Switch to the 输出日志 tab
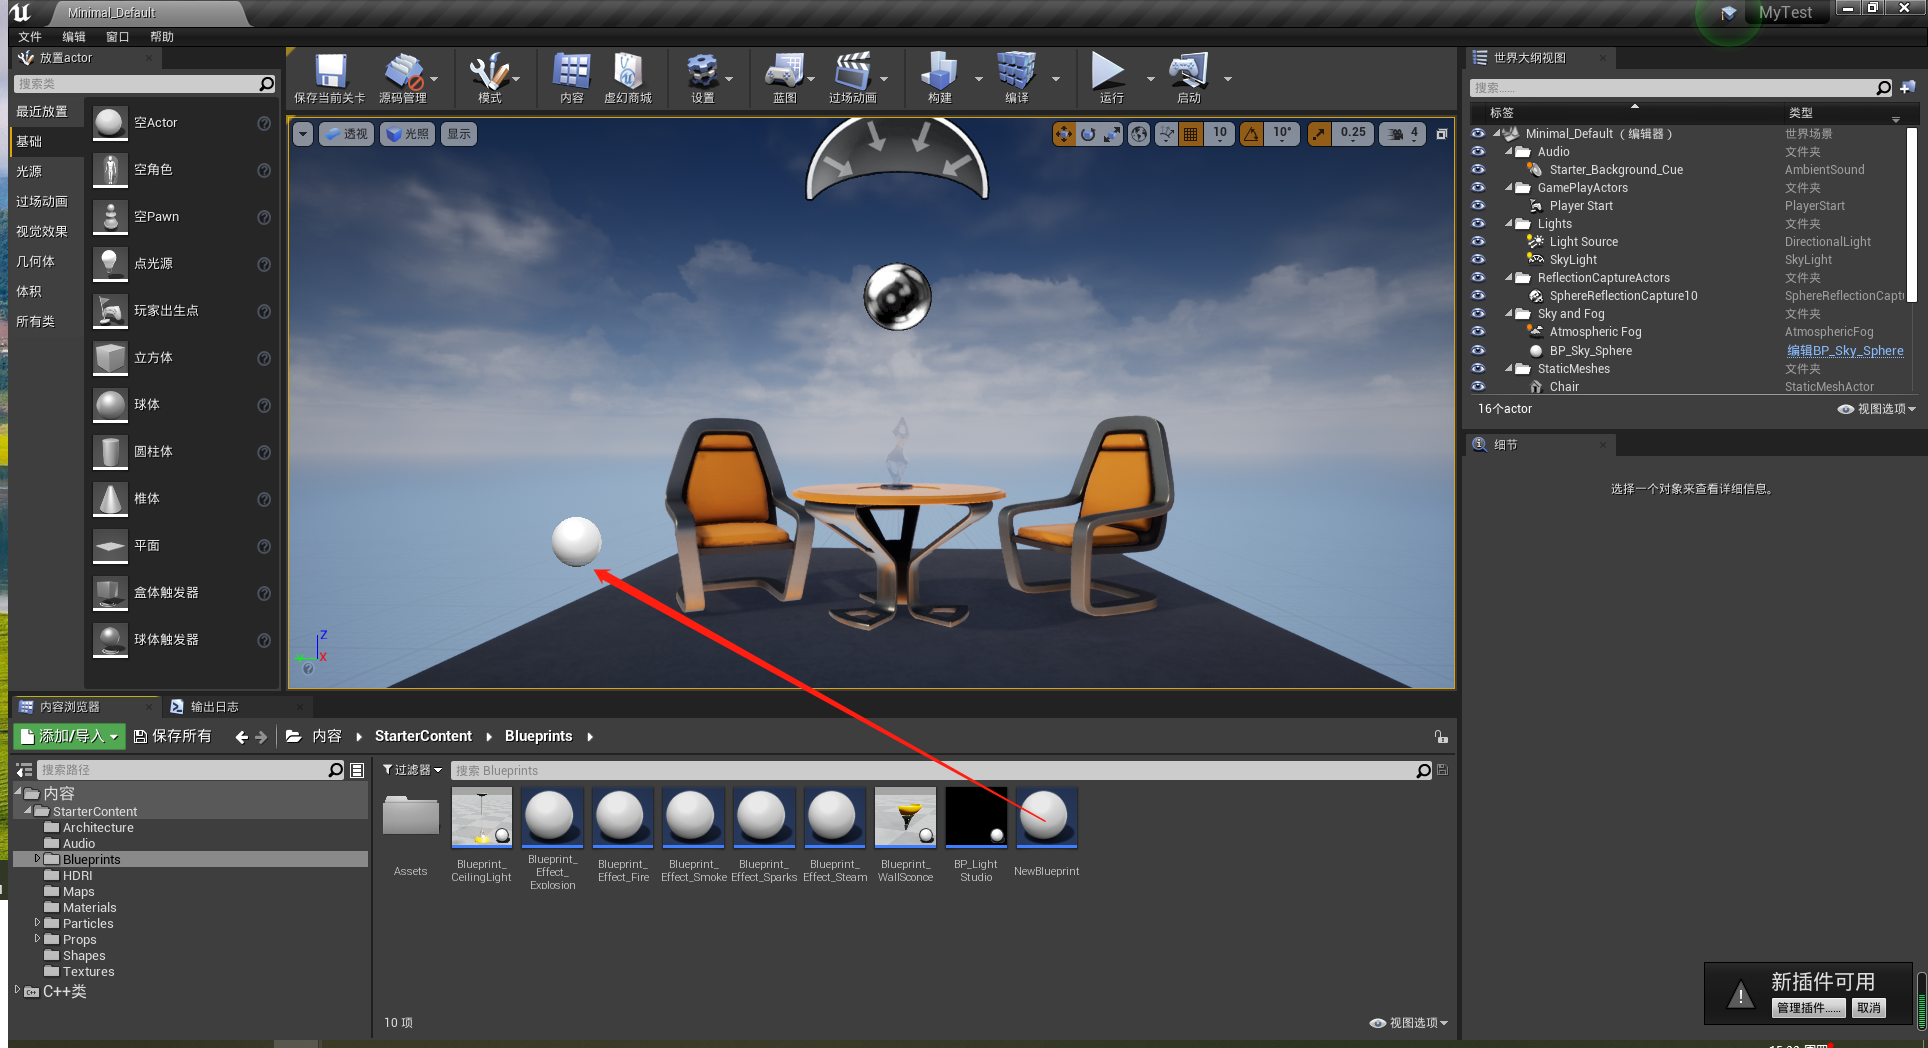This screenshot has height=1048, width=1928. click(216, 706)
